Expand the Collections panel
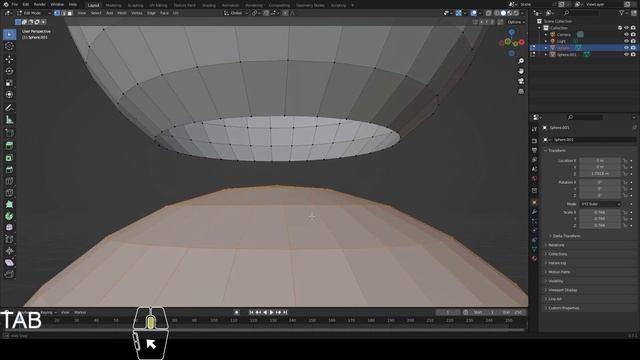Viewport: 640px width, 360px height. click(556, 254)
